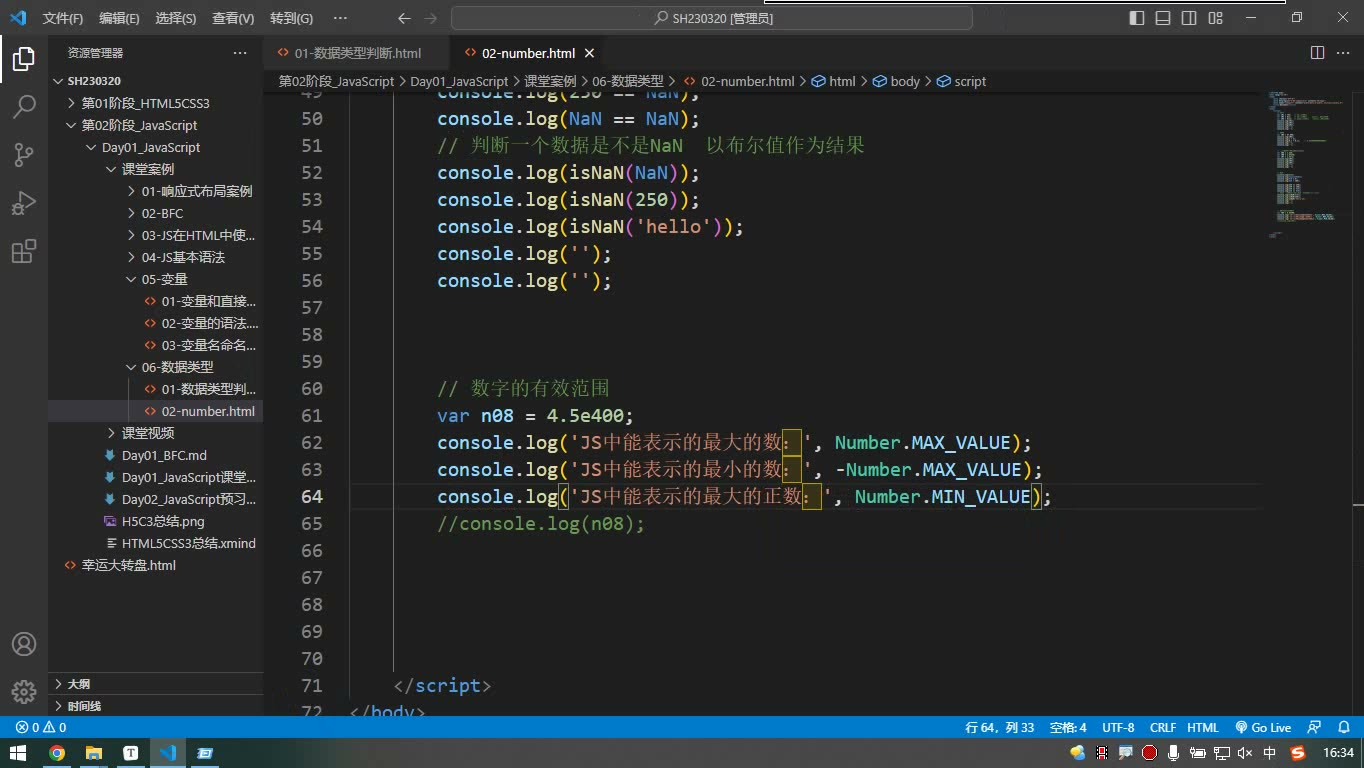Split the editor to the right
Viewport: 1364px width, 768px height.
pos(1317,53)
